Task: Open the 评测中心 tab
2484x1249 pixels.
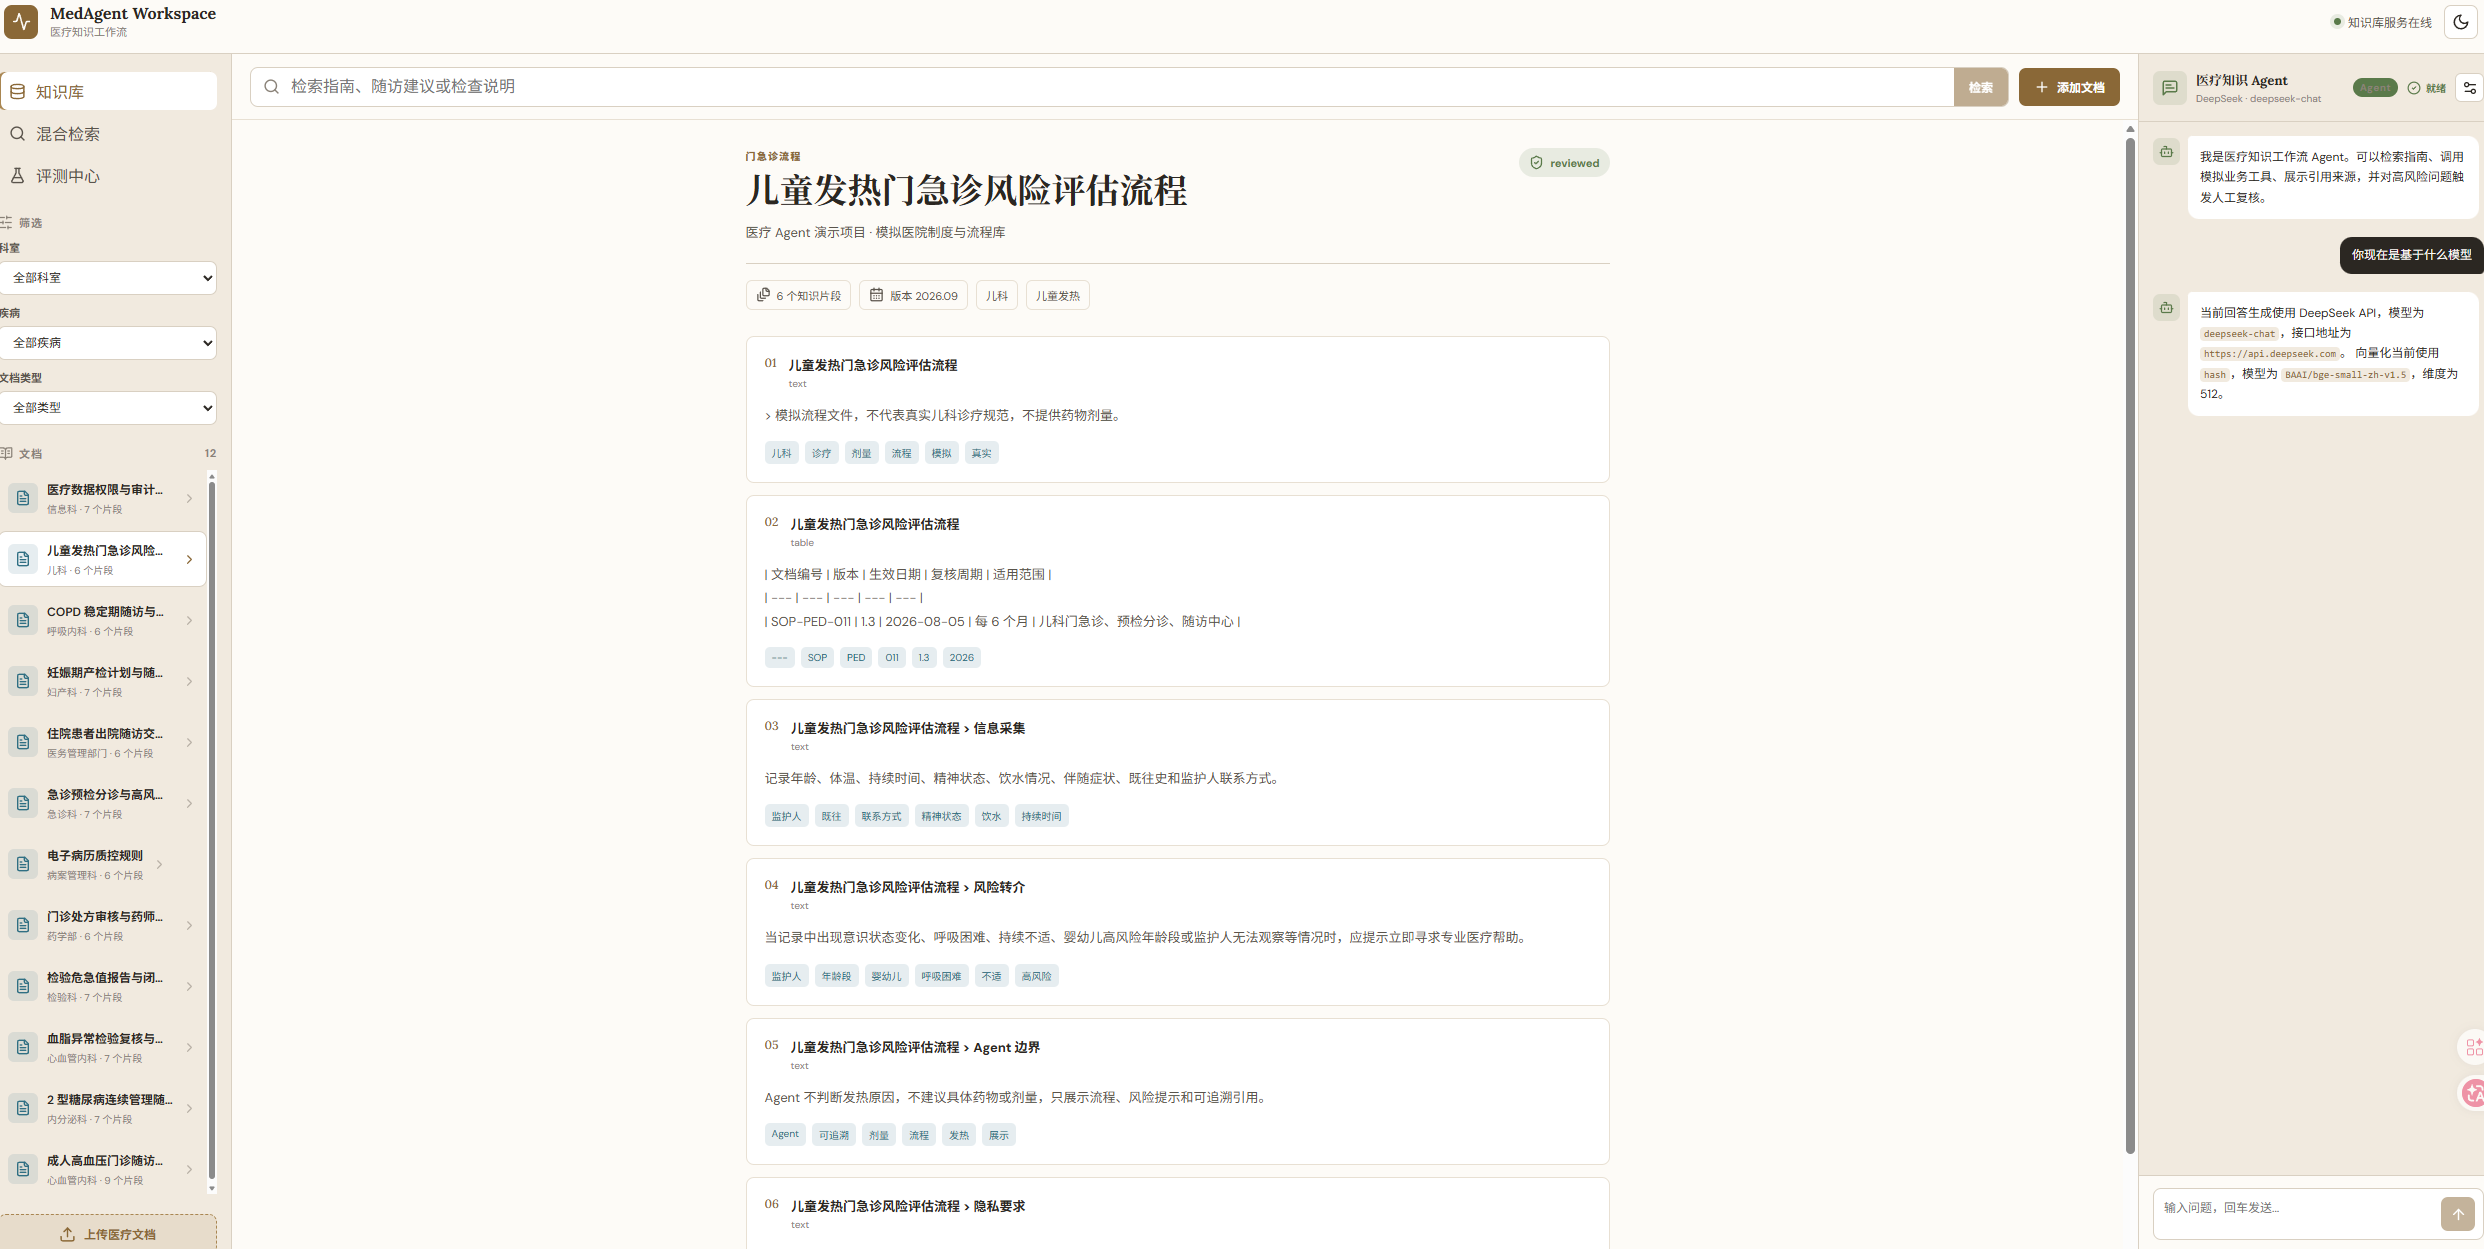Action: (109, 175)
